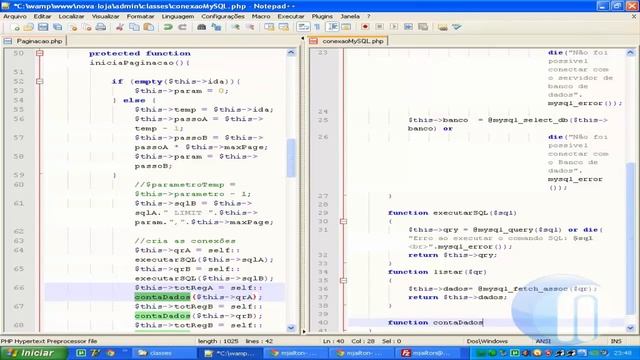Click the FileZilla taskbar button

[x=426, y=353]
